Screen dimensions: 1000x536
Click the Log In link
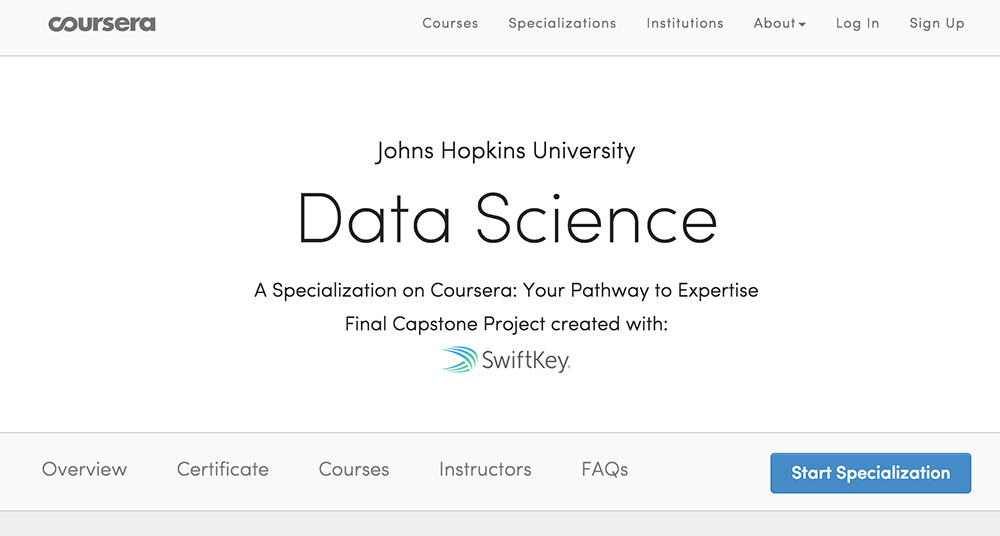point(857,23)
